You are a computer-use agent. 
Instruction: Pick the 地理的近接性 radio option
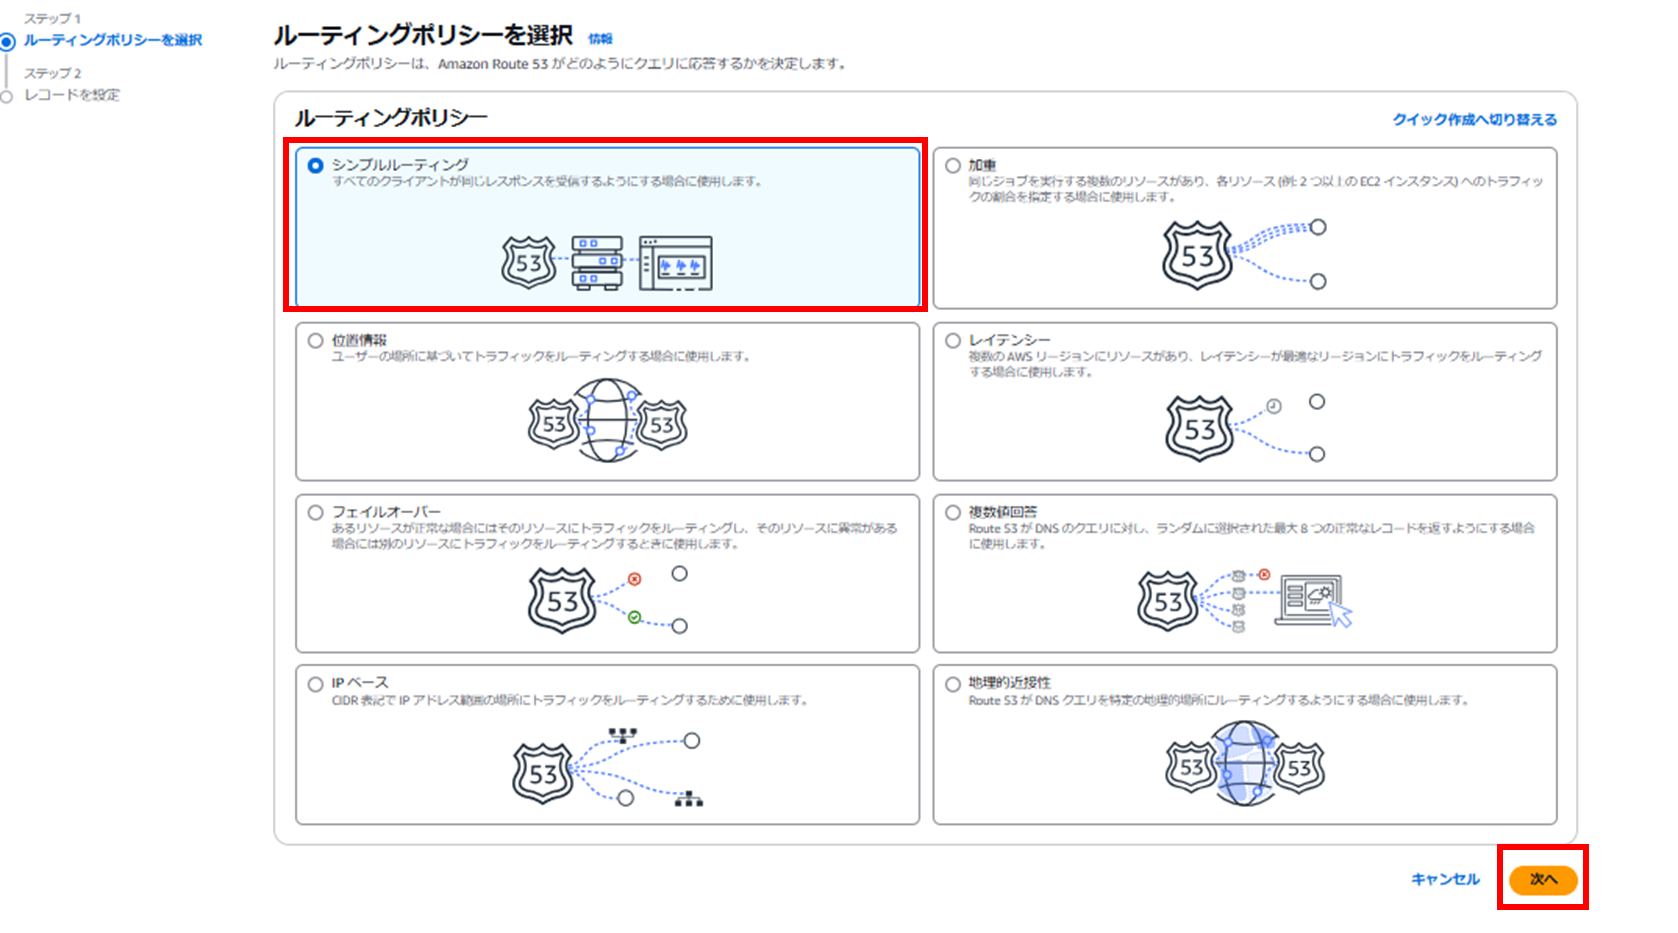point(953,684)
